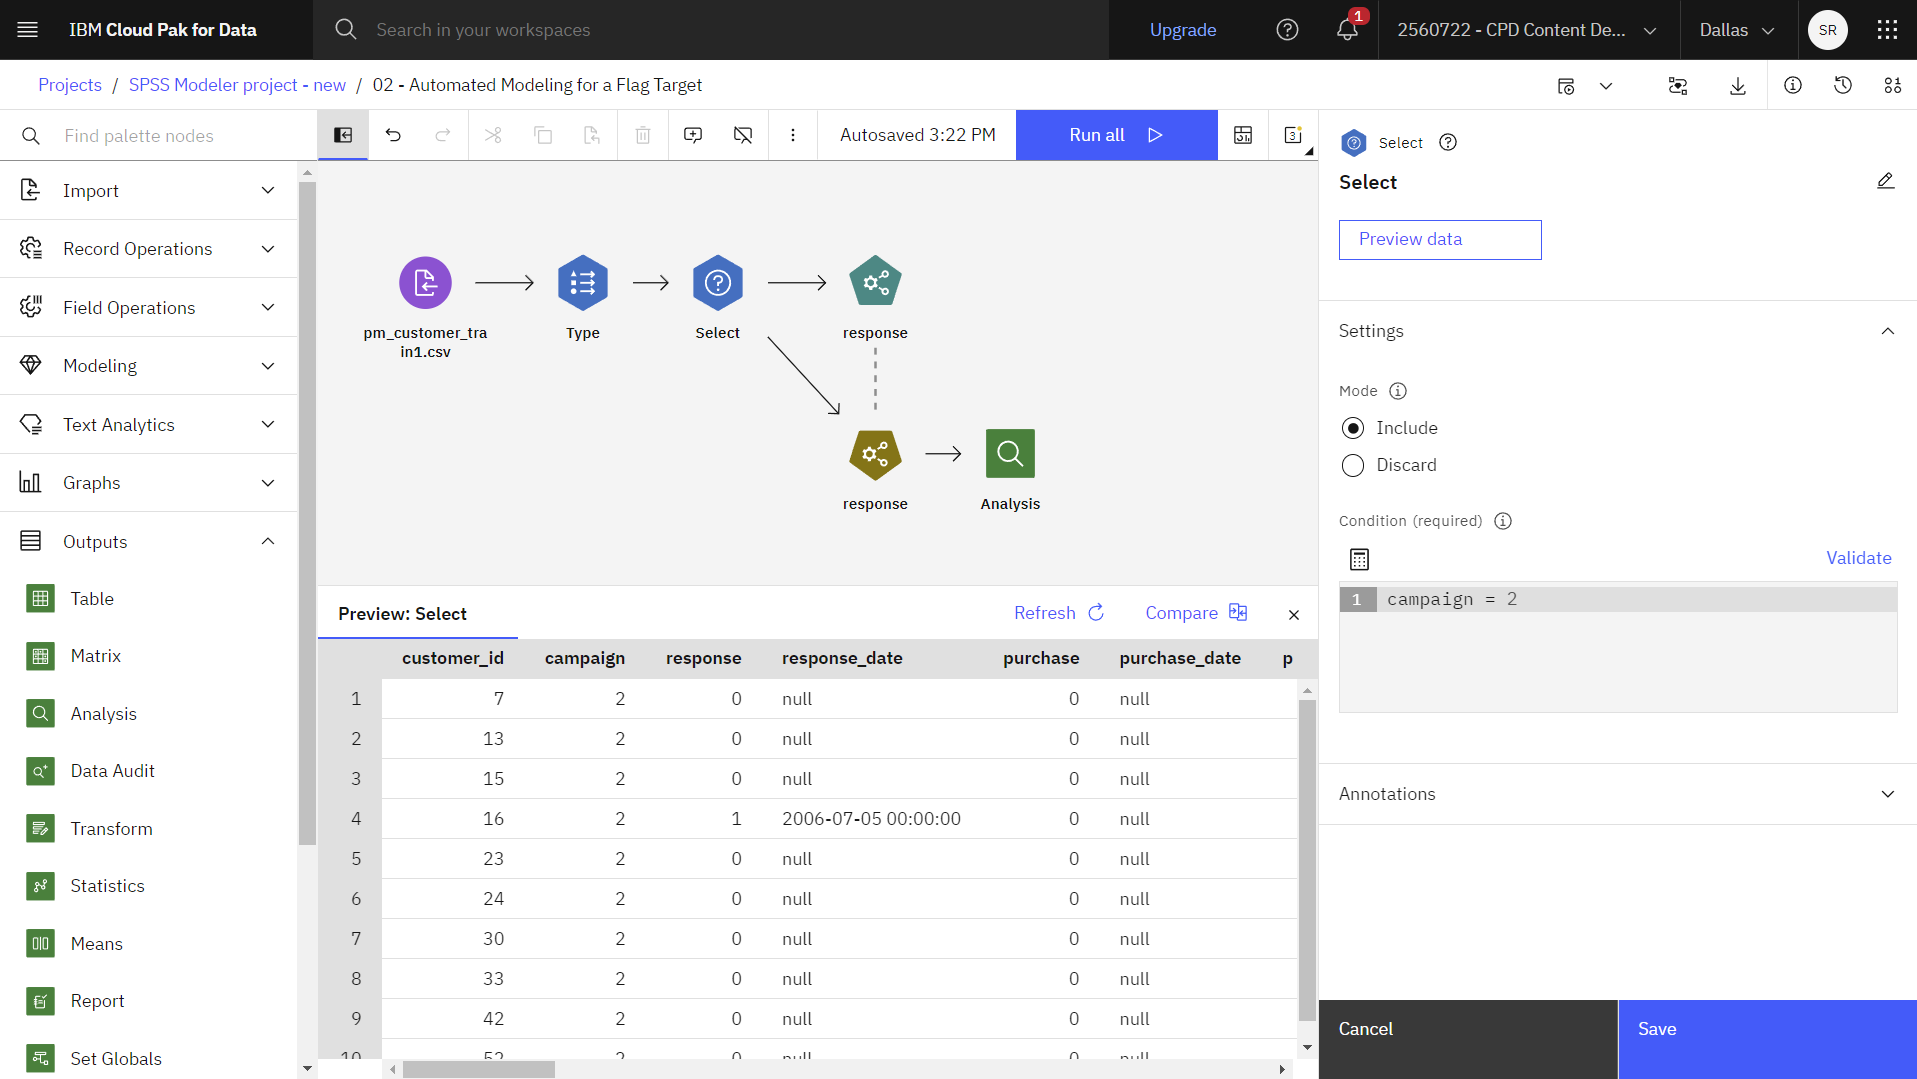The height and width of the screenshot is (1079, 1917).
Task: Open the hamburger navigation menu
Action: pyautogui.click(x=28, y=30)
